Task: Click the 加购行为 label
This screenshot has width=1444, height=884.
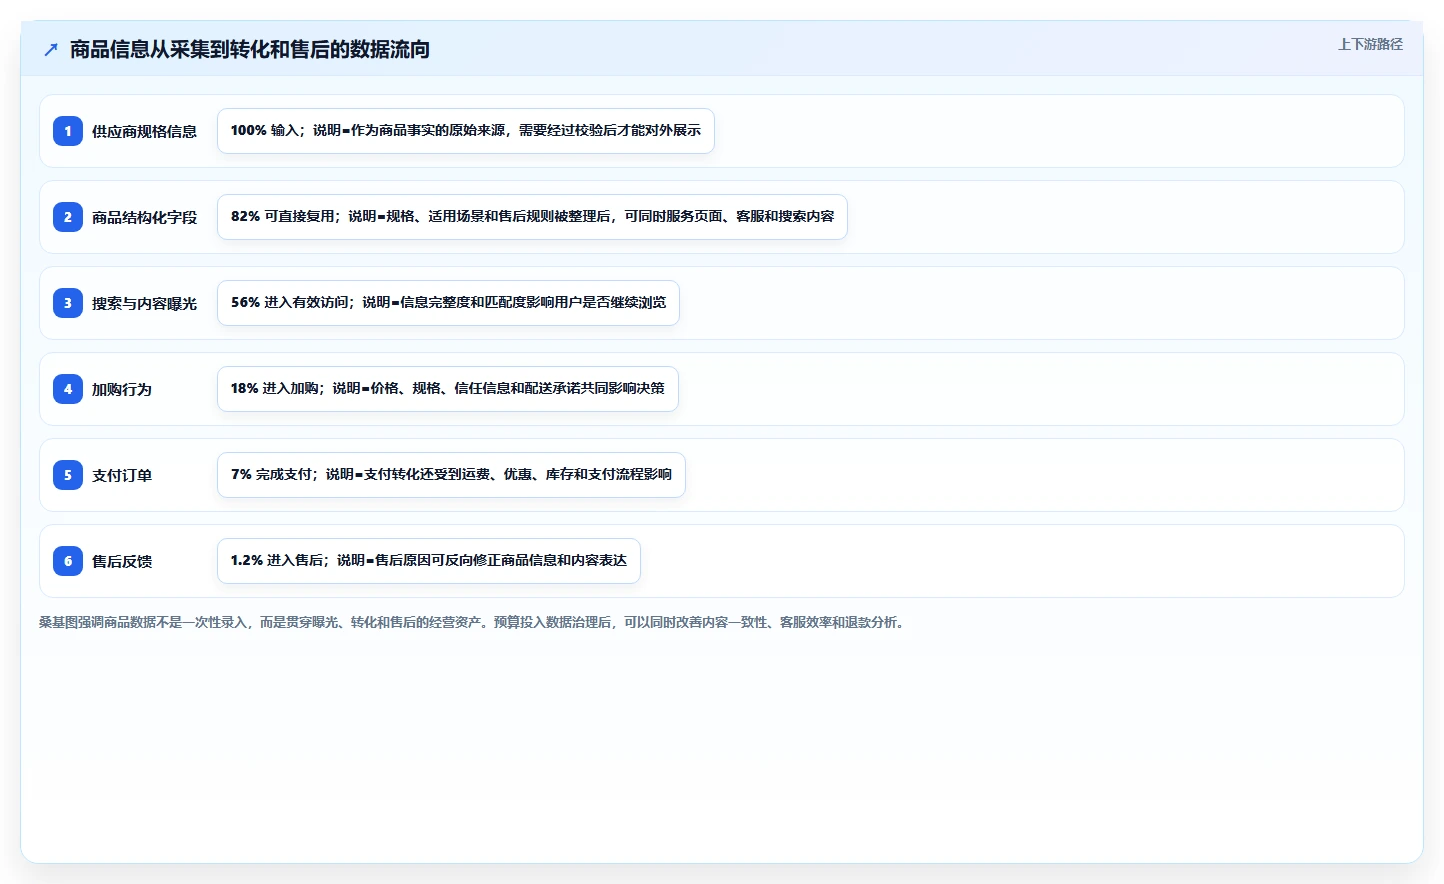Action: 122,389
